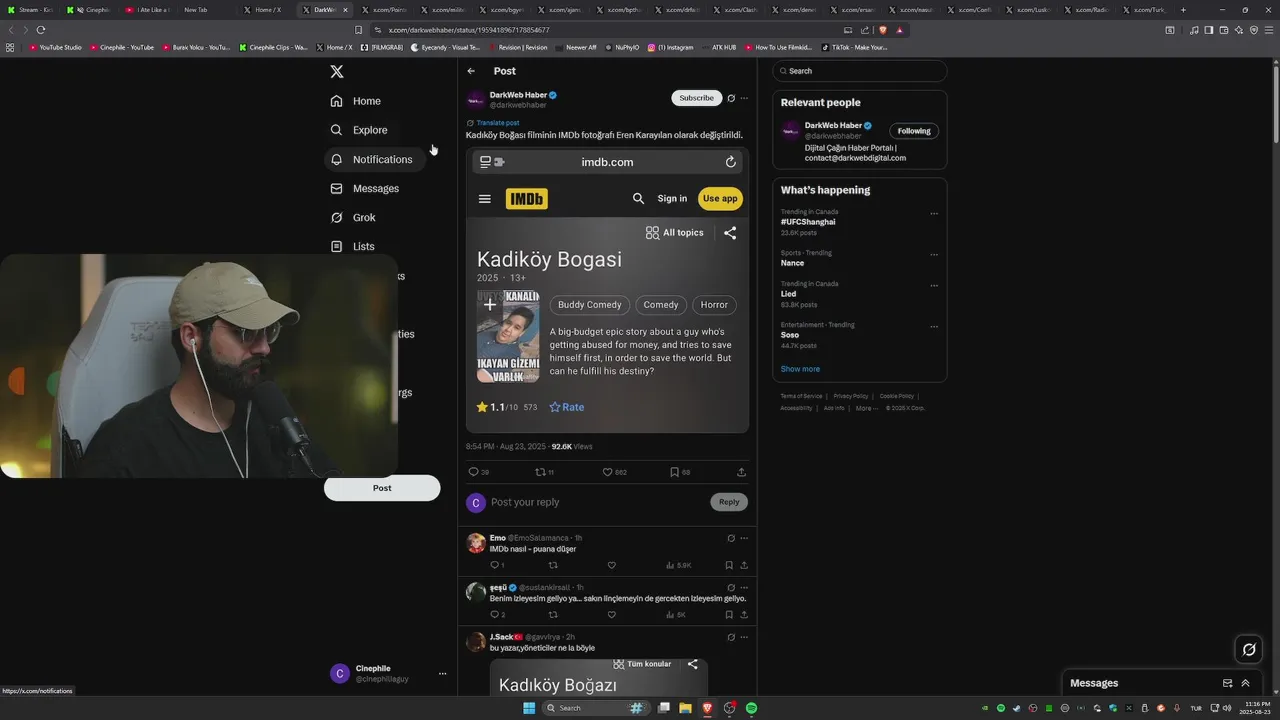1280x720 pixels.
Task: Click the Reply button
Action: click(x=729, y=502)
